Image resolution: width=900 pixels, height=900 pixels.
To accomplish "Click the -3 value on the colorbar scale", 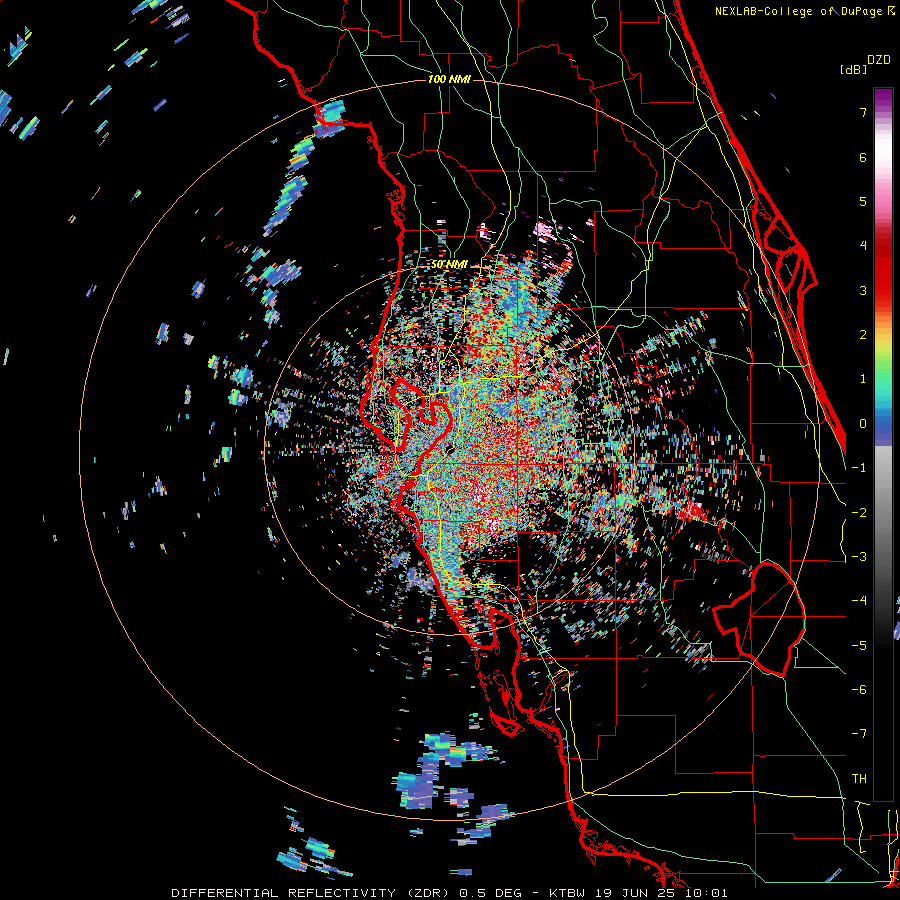I will [859, 557].
